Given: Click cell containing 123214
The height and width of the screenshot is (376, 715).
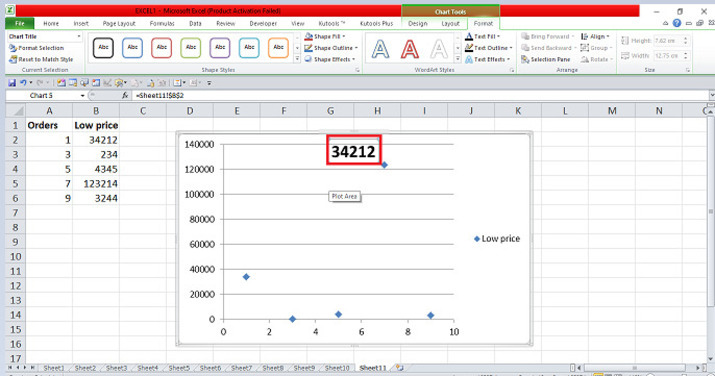Looking at the screenshot, I should pyautogui.click(x=96, y=184).
